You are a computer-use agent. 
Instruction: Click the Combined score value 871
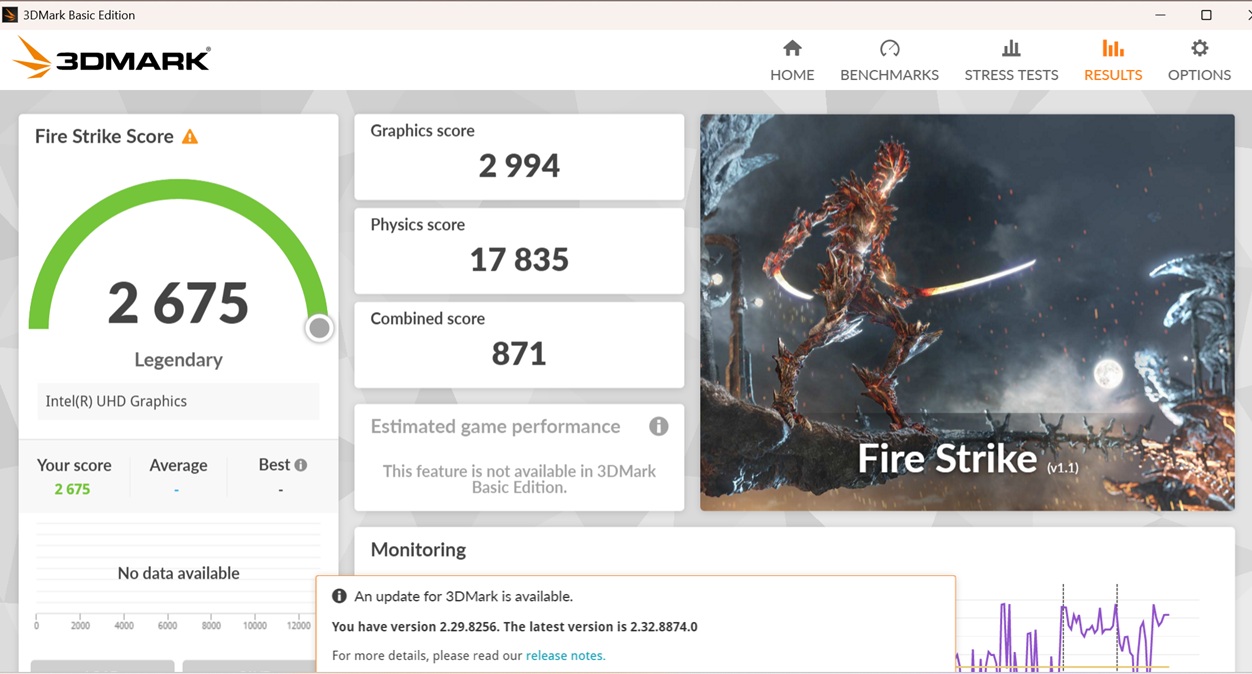tap(519, 354)
